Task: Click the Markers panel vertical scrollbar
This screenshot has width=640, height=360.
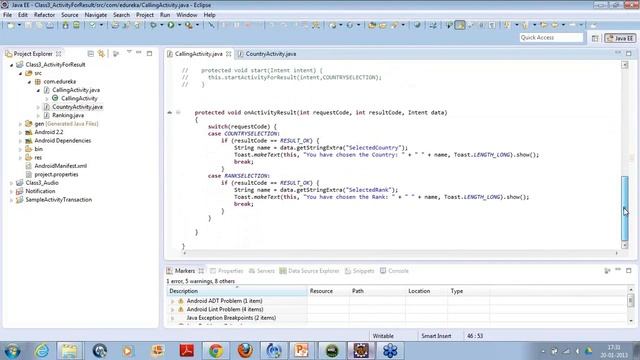Action: coord(631,301)
